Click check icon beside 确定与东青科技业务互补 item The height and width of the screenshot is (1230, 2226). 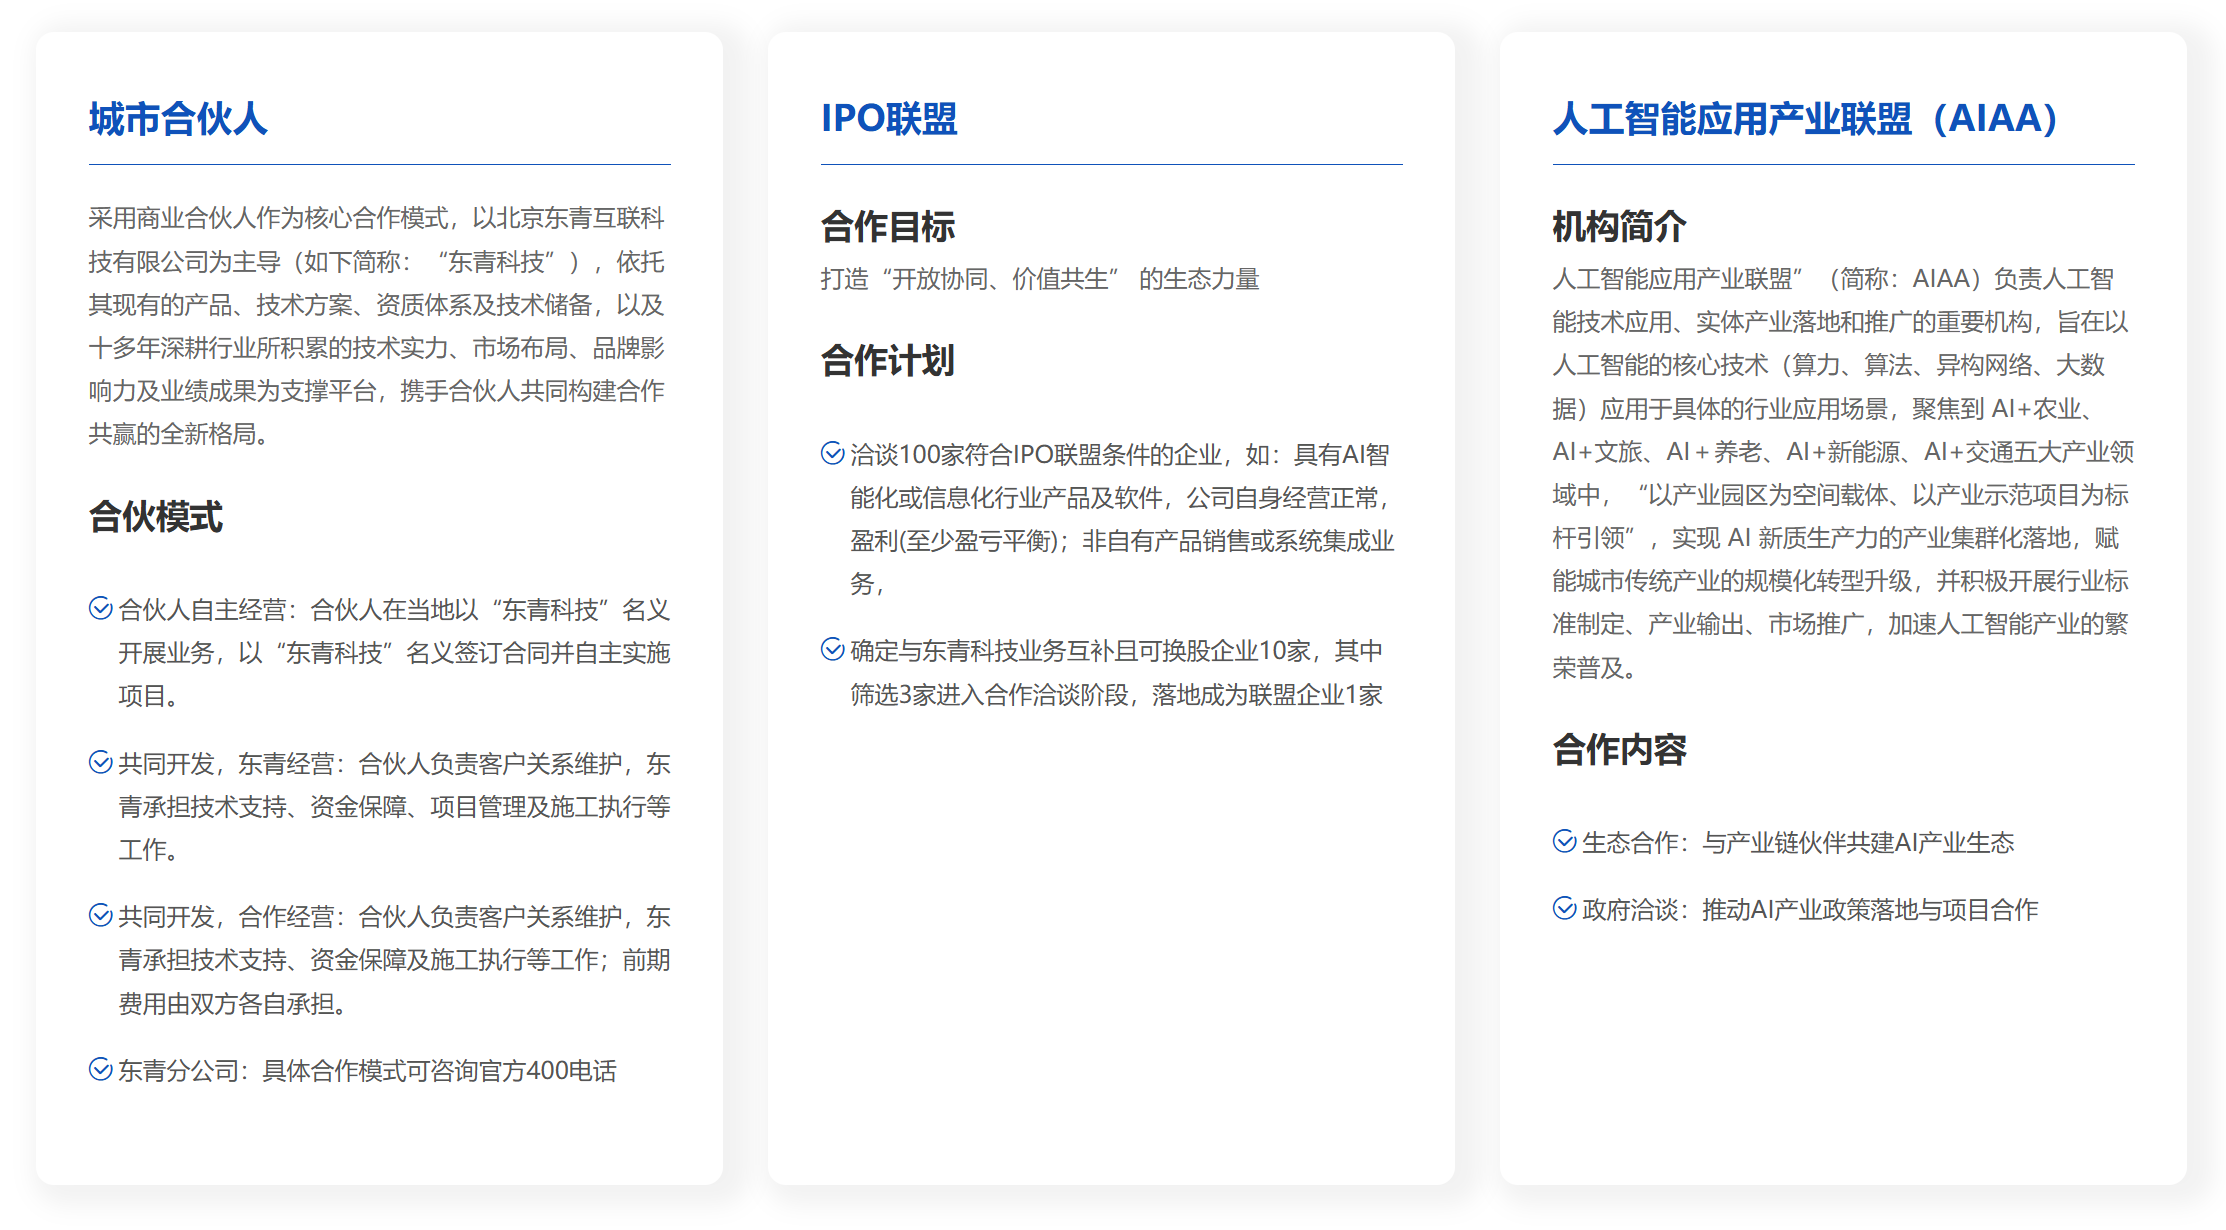[x=832, y=649]
